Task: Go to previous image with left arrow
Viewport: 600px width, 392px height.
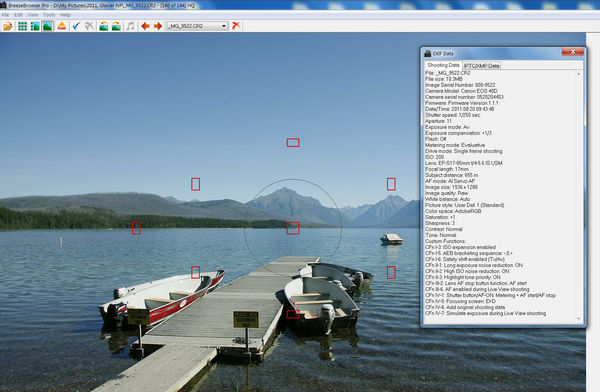Action: [145, 26]
